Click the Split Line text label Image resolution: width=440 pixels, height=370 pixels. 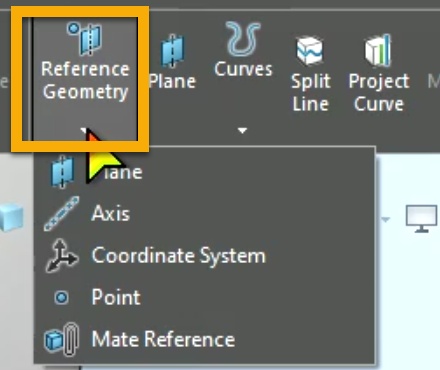(311, 92)
